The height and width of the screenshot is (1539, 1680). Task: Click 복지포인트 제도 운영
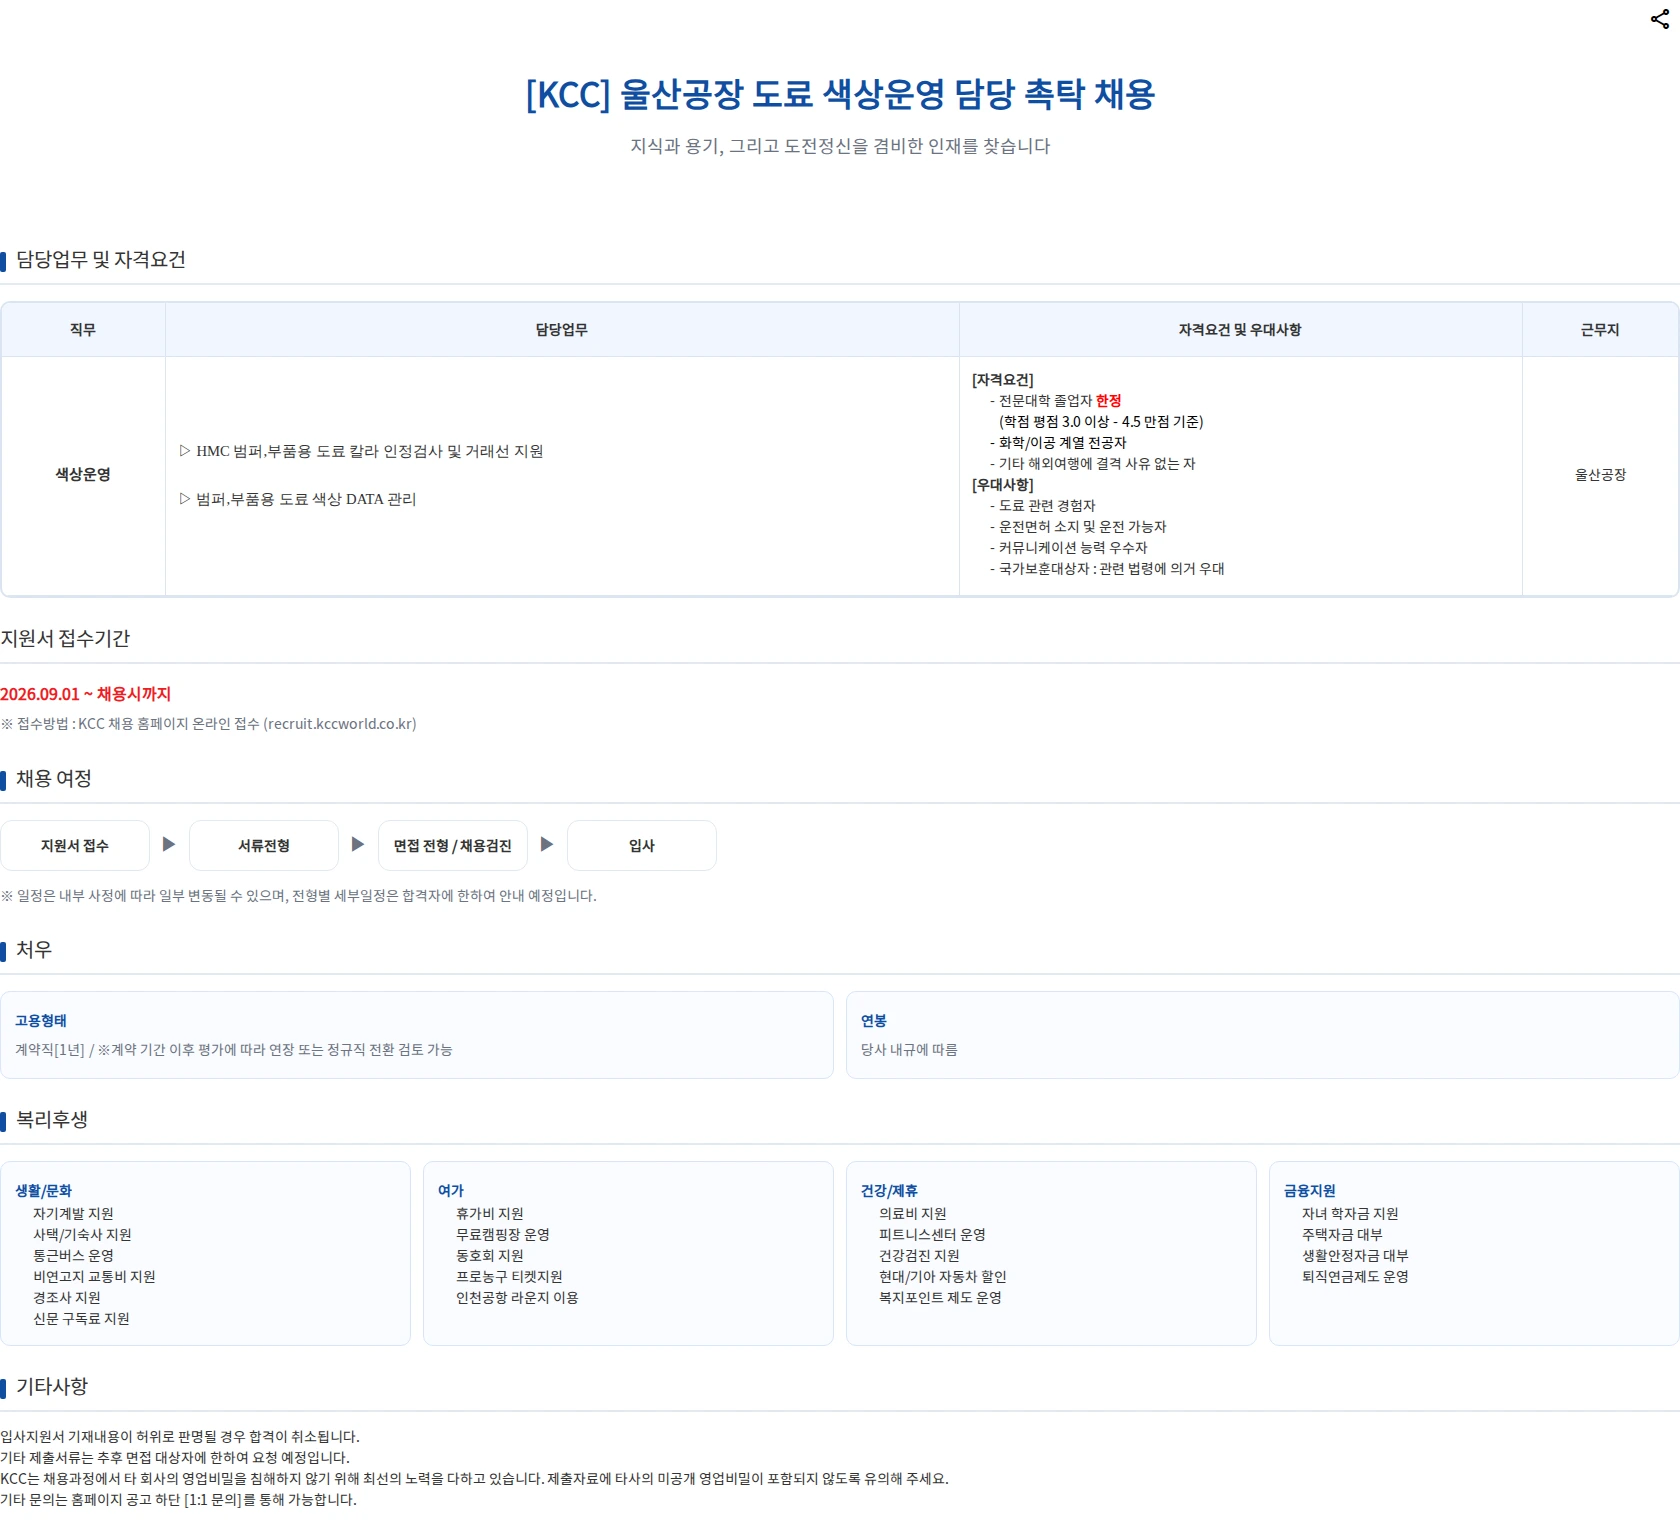(x=940, y=1298)
